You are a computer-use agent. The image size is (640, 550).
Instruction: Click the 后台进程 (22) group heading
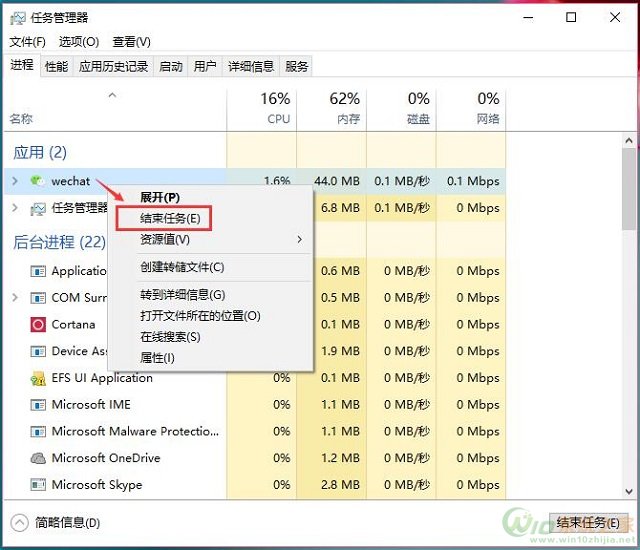[x=60, y=242]
